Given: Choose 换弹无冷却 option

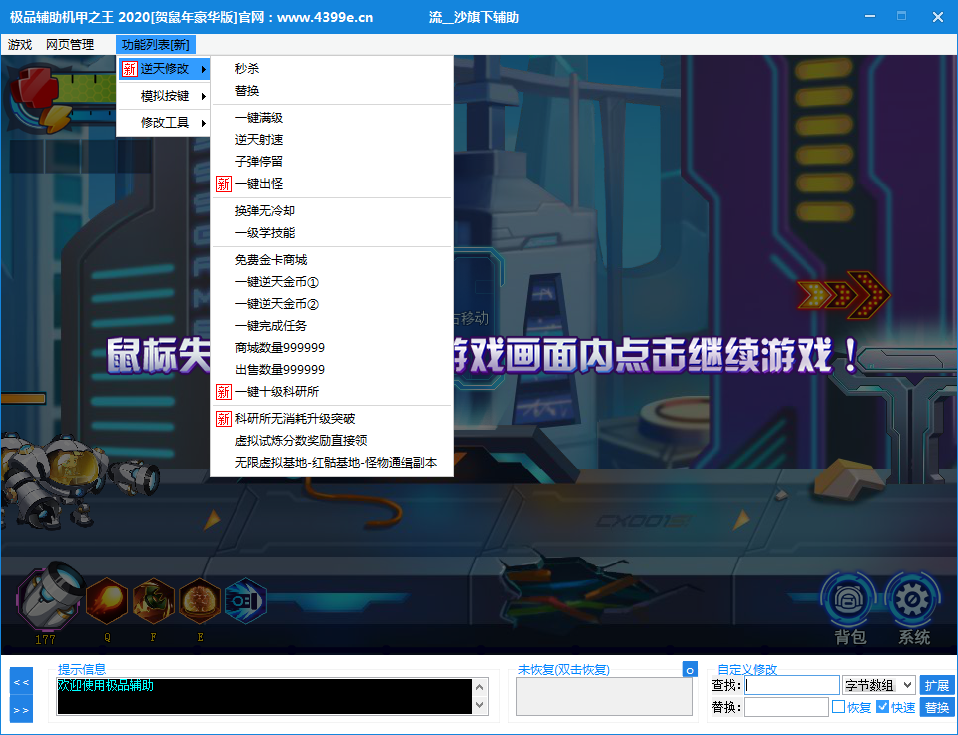Looking at the screenshot, I should pos(332,211).
